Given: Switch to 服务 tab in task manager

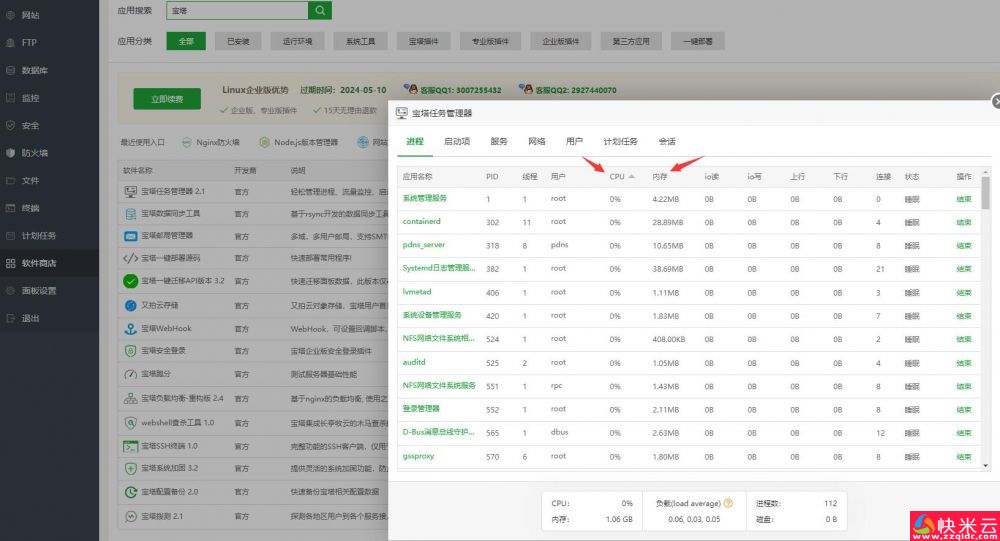Looking at the screenshot, I should coord(499,141).
